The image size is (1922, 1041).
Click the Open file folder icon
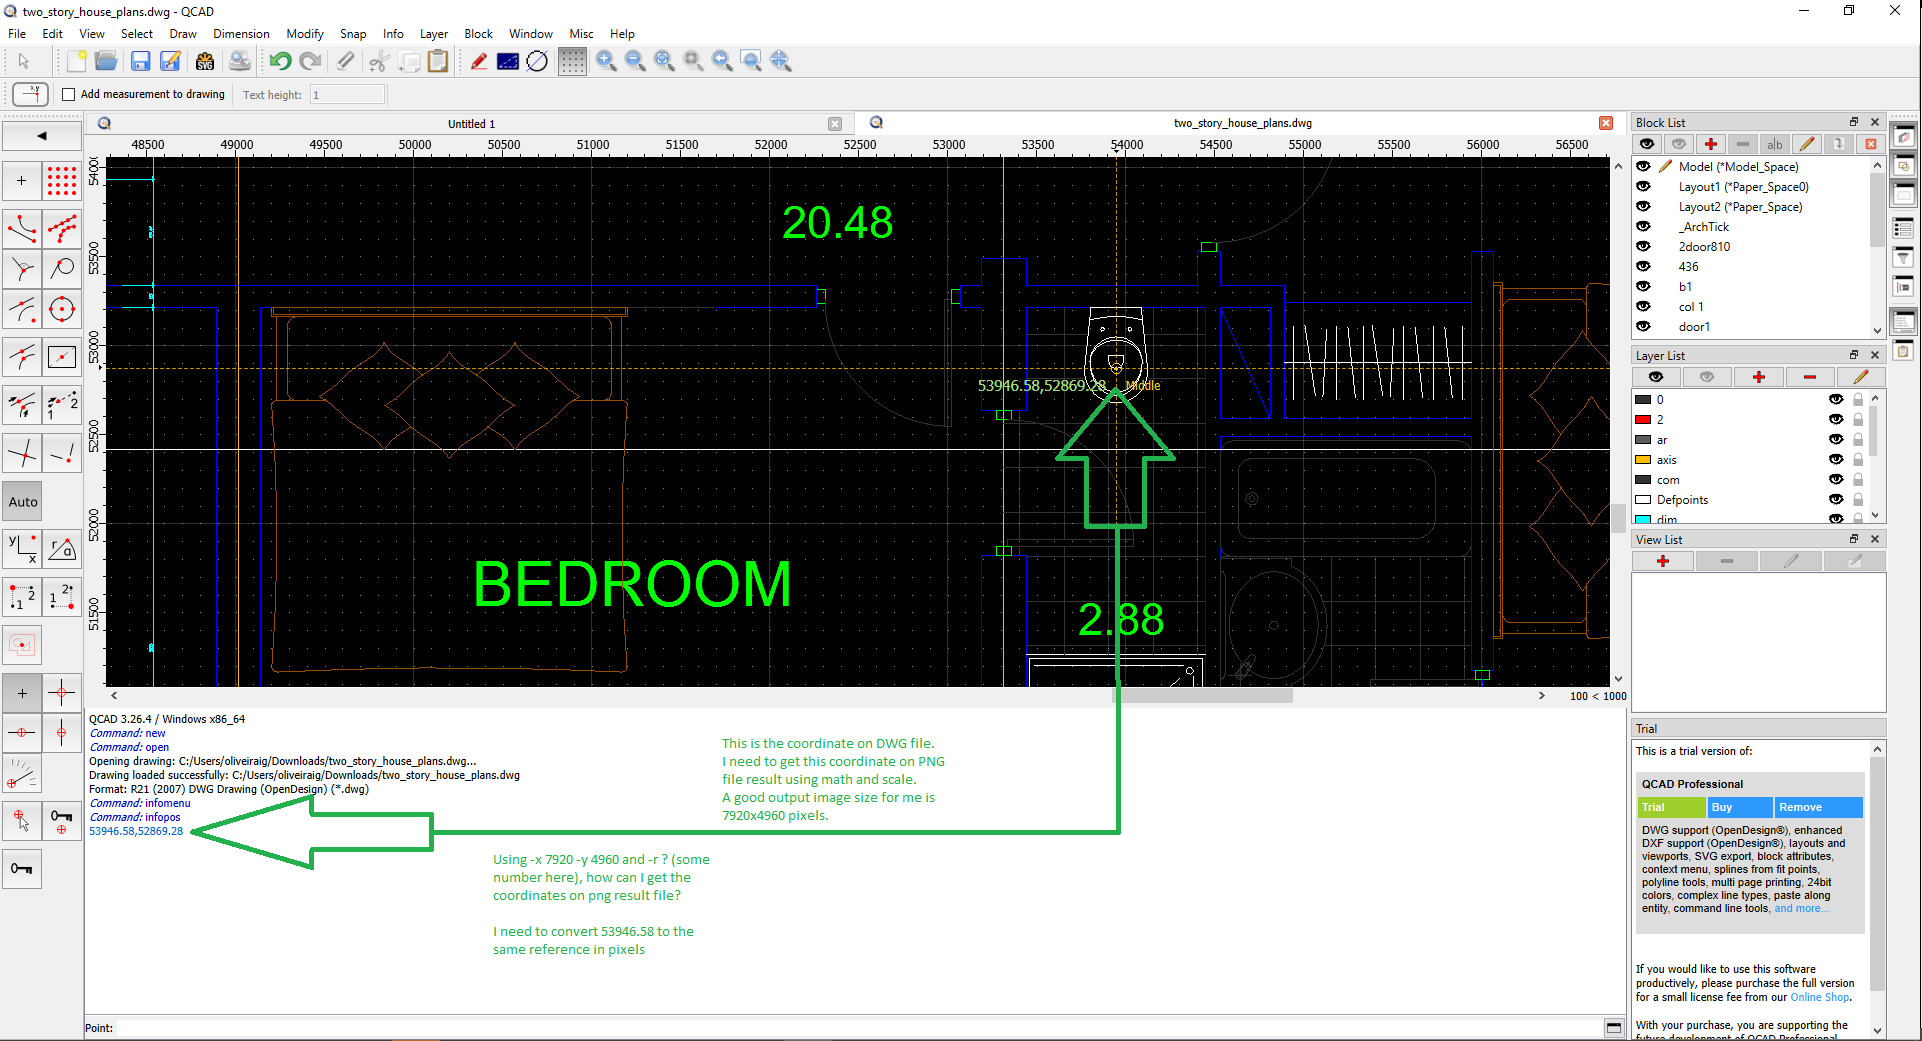(x=106, y=61)
